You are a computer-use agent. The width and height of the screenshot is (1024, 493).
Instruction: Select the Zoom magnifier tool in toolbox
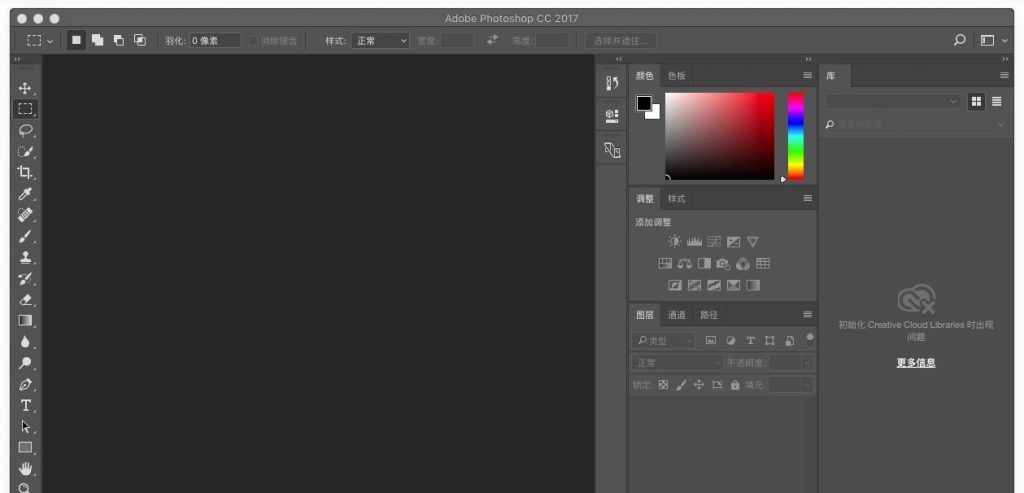pyautogui.click(x=25, y=488)
